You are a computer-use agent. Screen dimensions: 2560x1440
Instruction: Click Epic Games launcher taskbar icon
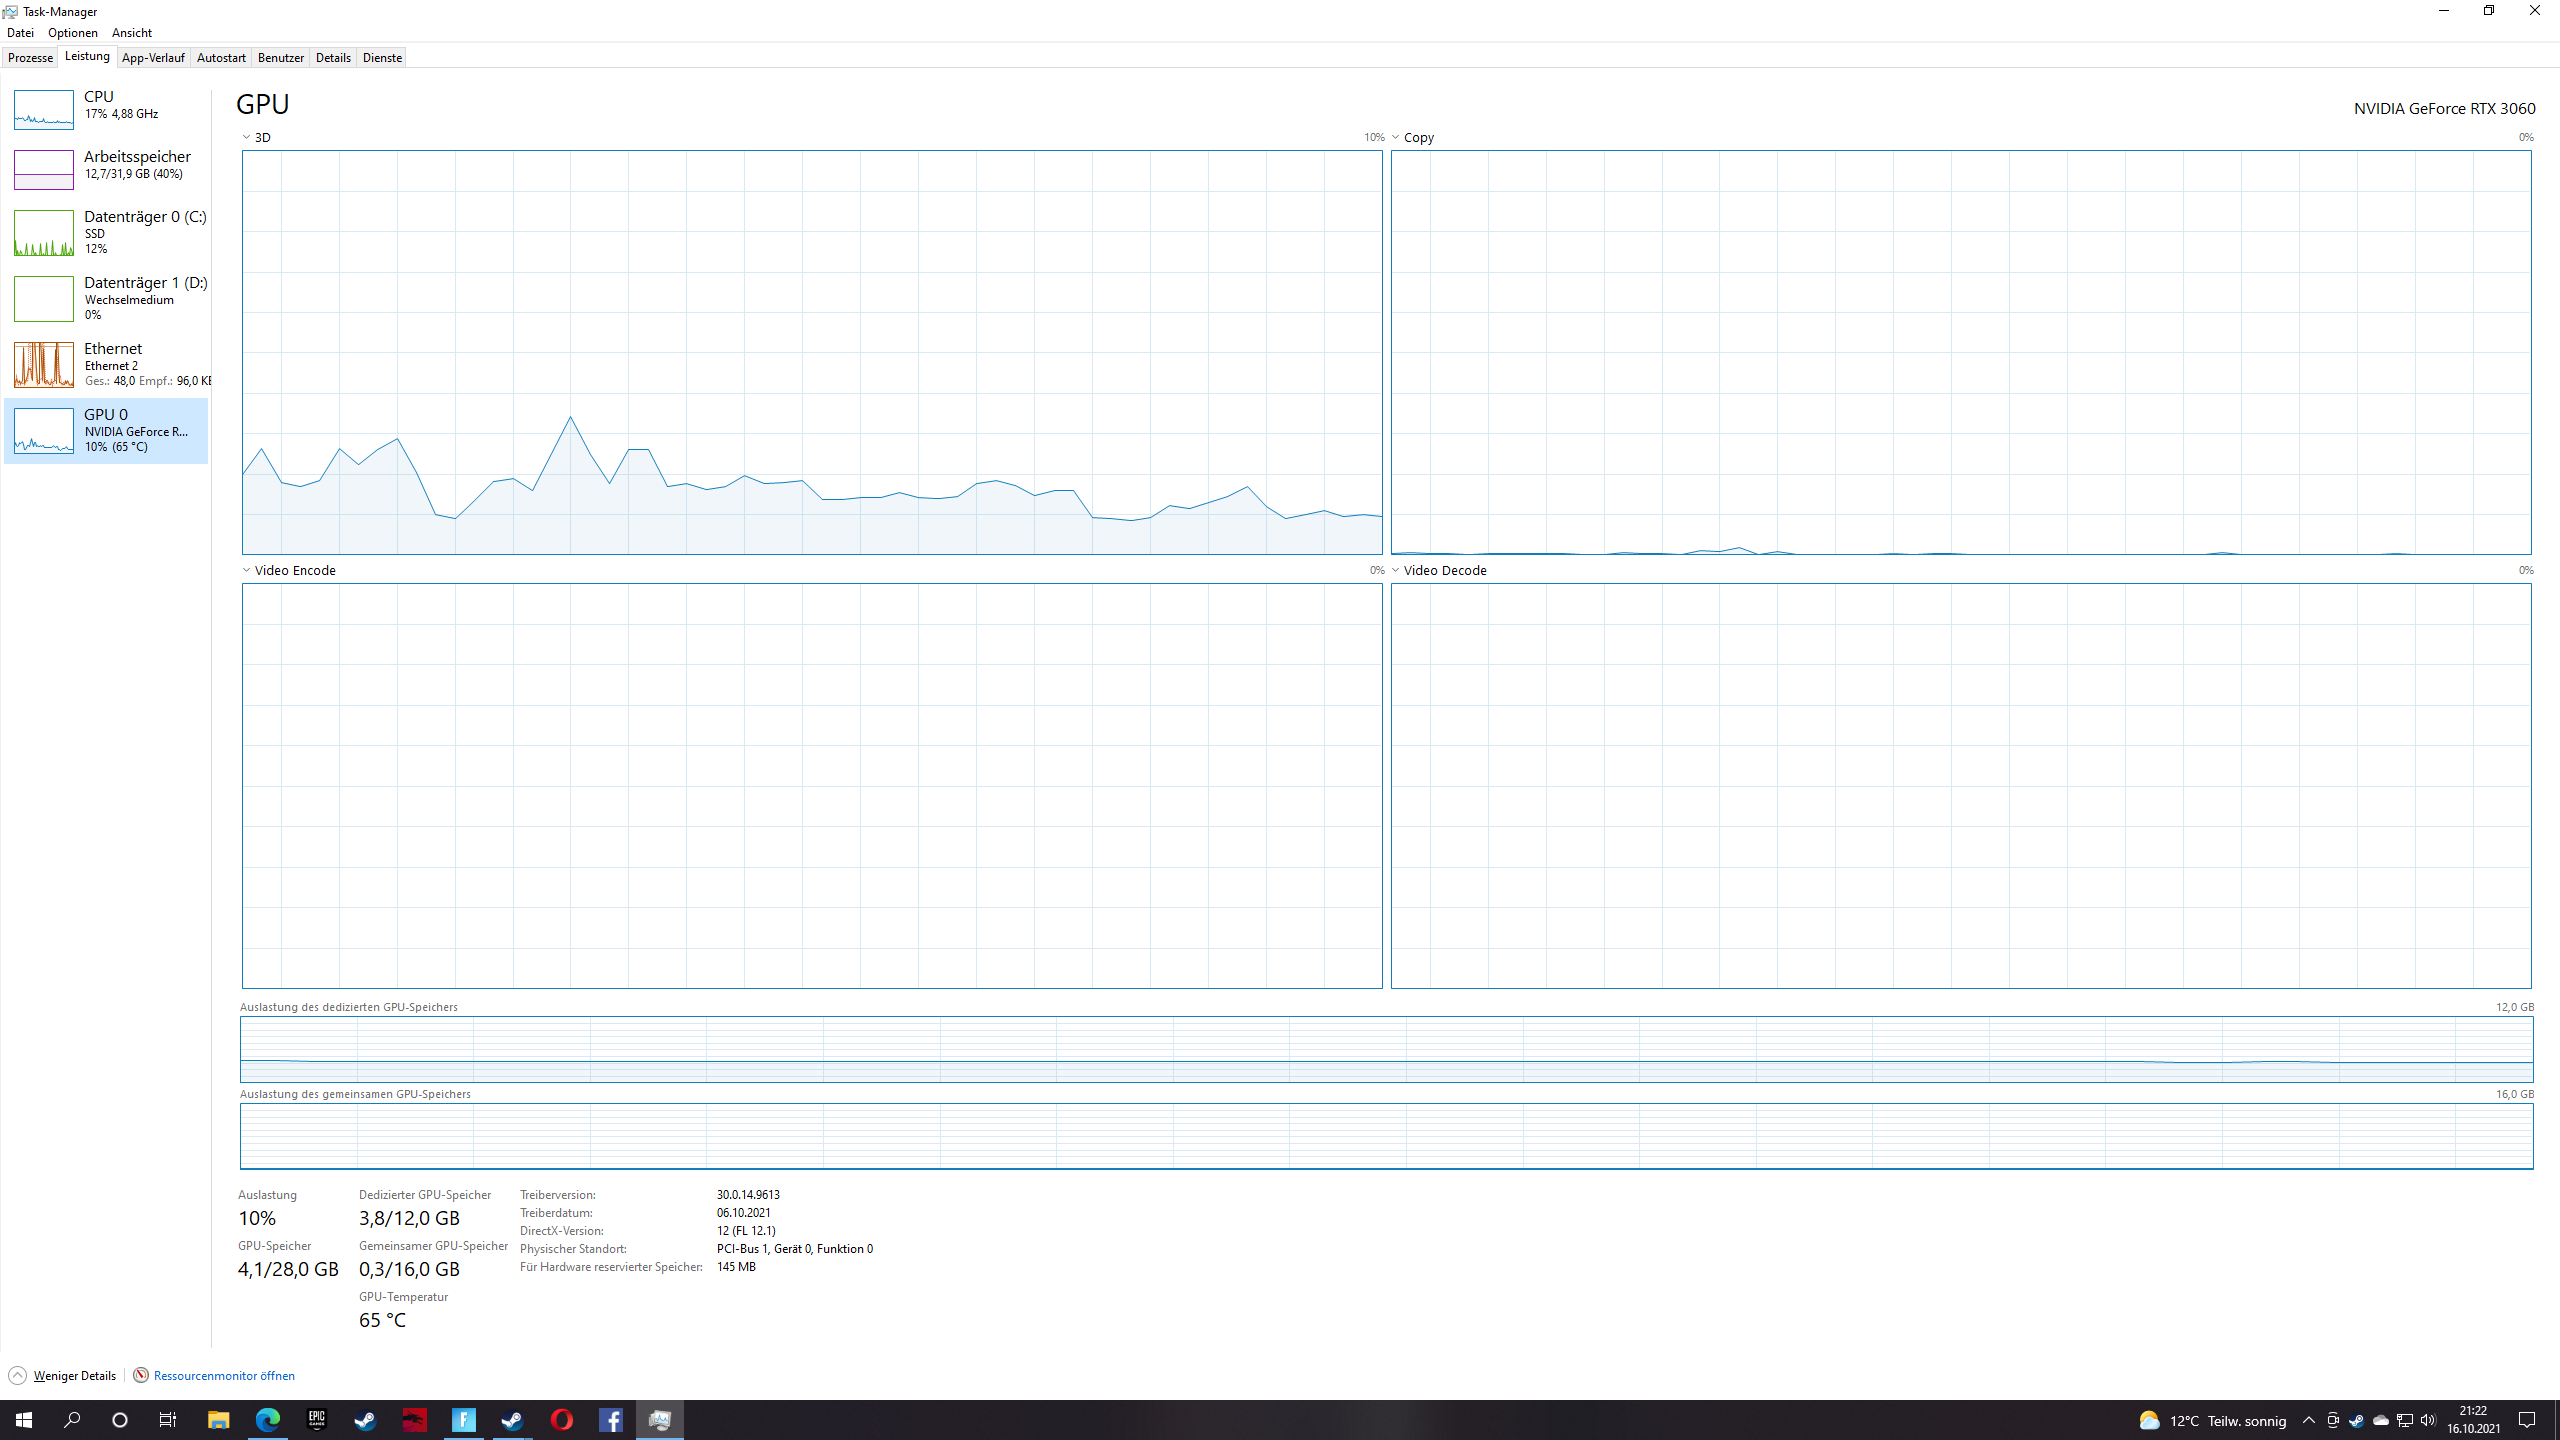[x=316, y=1420]
